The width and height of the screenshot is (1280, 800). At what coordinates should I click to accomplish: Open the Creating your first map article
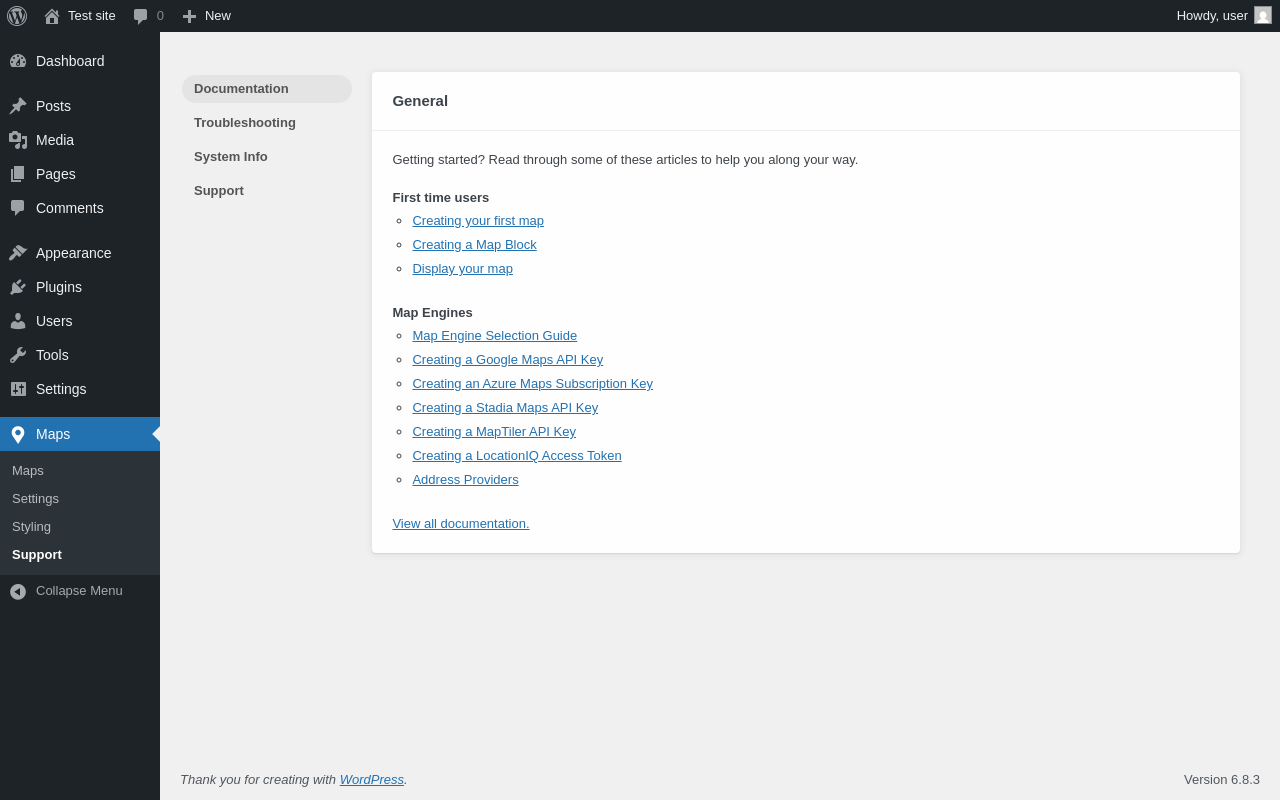(478, 221)
